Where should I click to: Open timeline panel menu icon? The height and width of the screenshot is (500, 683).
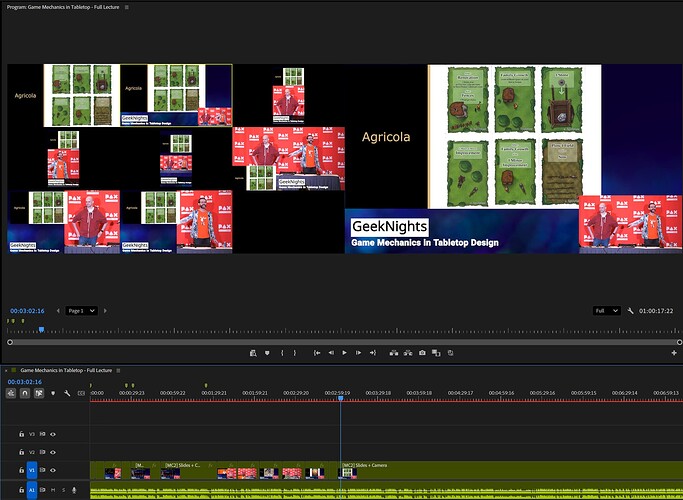tap(118, 370)
